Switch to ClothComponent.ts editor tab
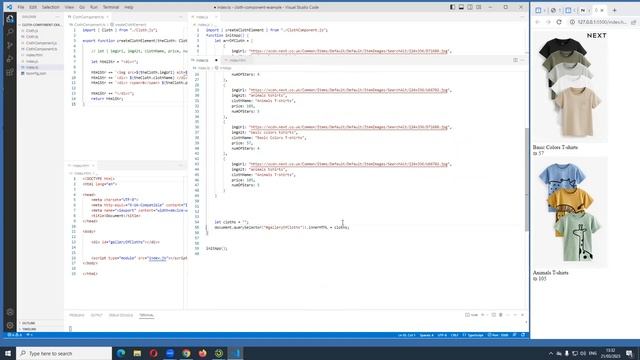Viewport: 640px width, 360px height. tap(88, 17)
